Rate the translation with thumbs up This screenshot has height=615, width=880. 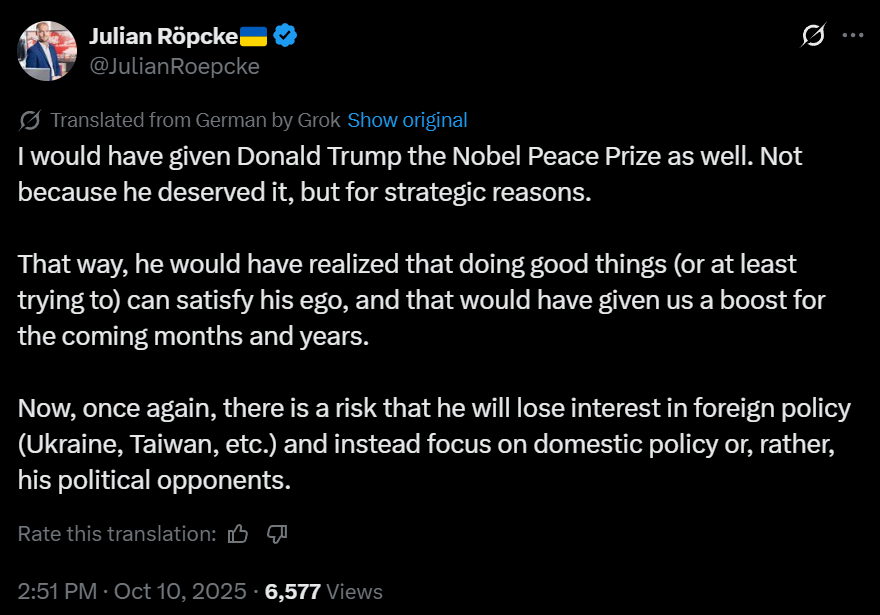[238, 534]
